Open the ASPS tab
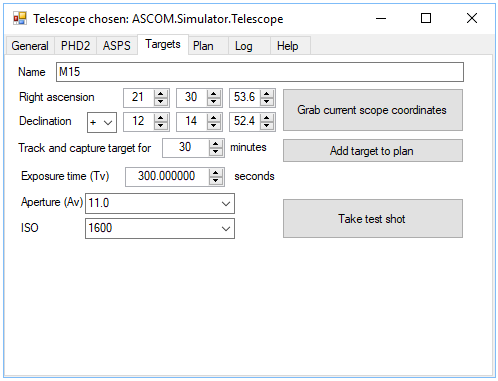 point(117,46)
